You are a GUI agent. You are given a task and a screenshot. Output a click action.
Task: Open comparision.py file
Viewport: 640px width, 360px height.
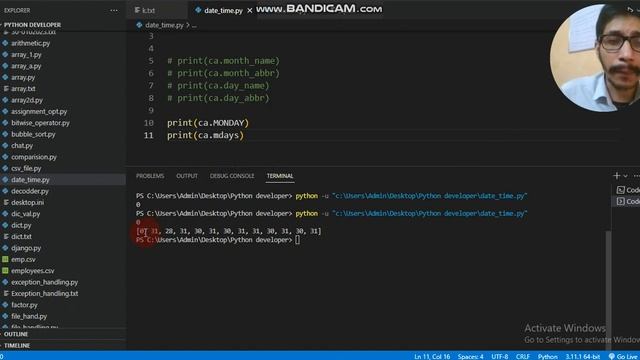click(x=34, y=157)
